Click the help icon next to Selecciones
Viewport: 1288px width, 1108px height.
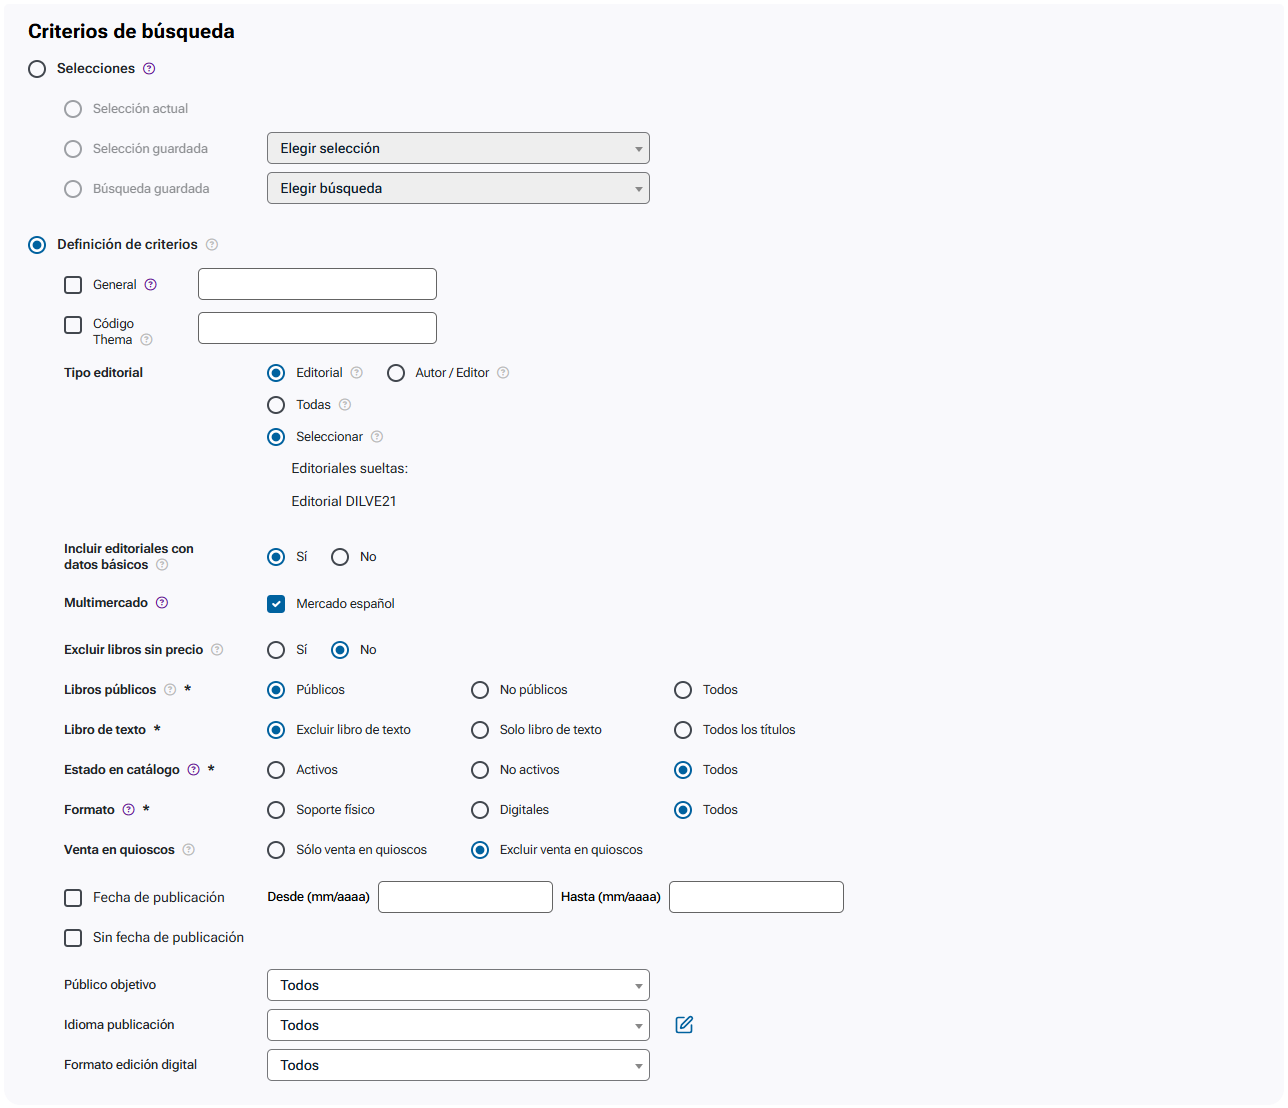pos(149,69)
